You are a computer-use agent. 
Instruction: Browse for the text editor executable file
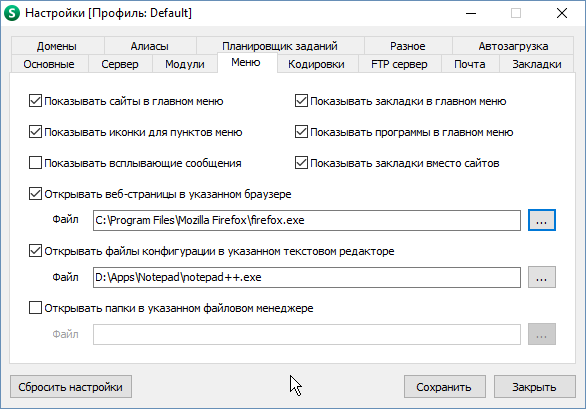(542, 277)
